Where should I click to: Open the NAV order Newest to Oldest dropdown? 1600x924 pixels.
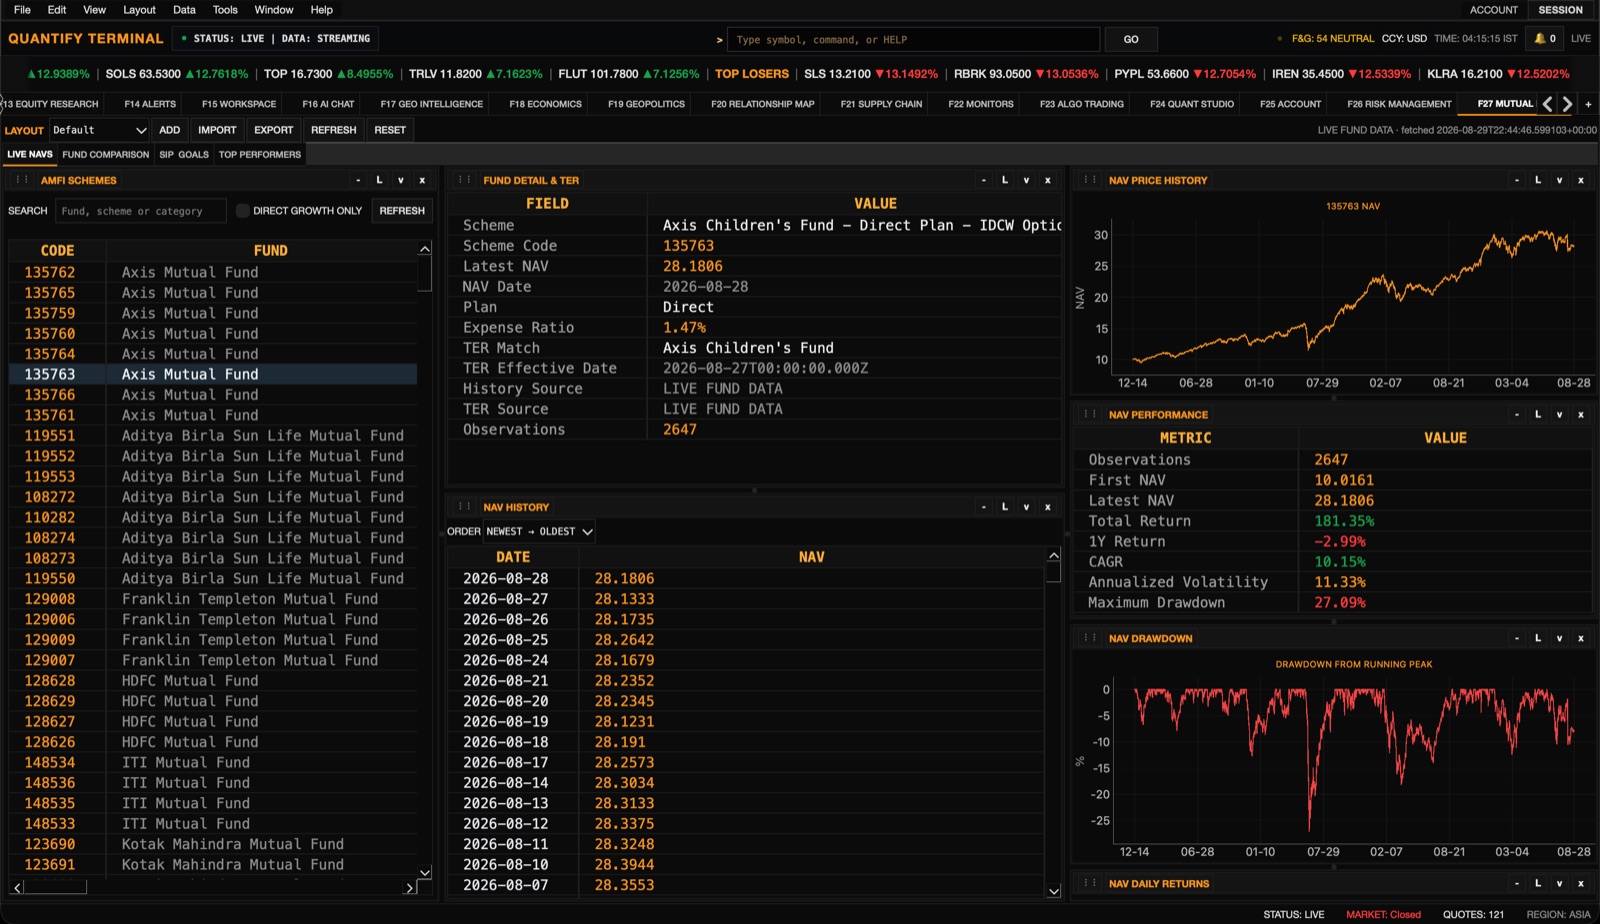539,532
